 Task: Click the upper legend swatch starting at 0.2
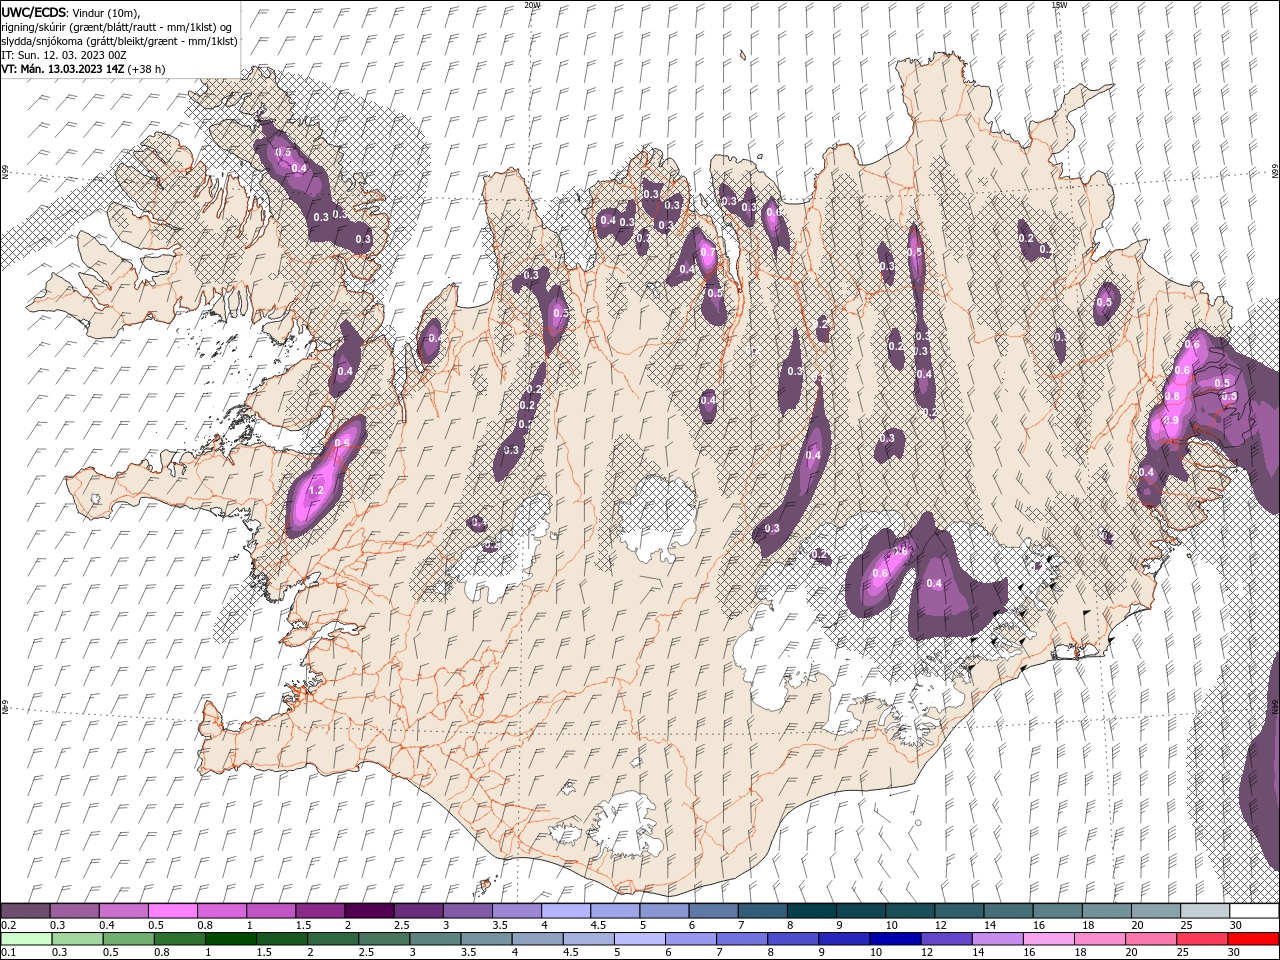(x=25, y=911)
